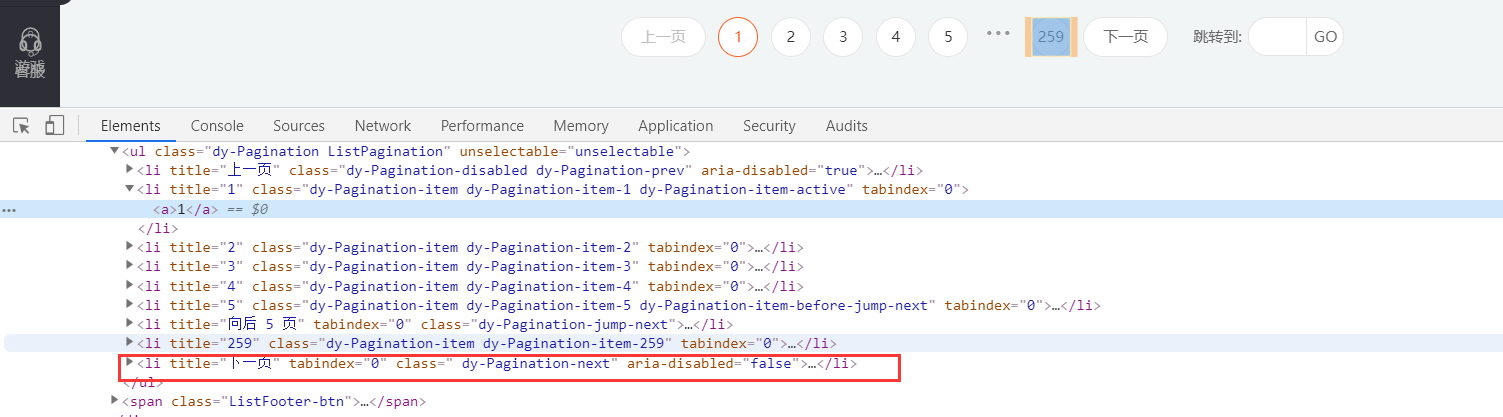Screen dimensions: 1503x417
Task: Go to page 1 in pagination
Action: pyautogui.click(x=738, y=37)
